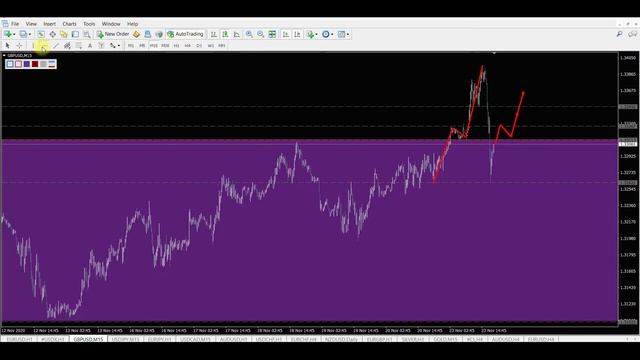Open the Terminal panel icon
Image resolution: width=640 pixels, height=360 pixels.
pyautogui.click(x=75, y=34)
